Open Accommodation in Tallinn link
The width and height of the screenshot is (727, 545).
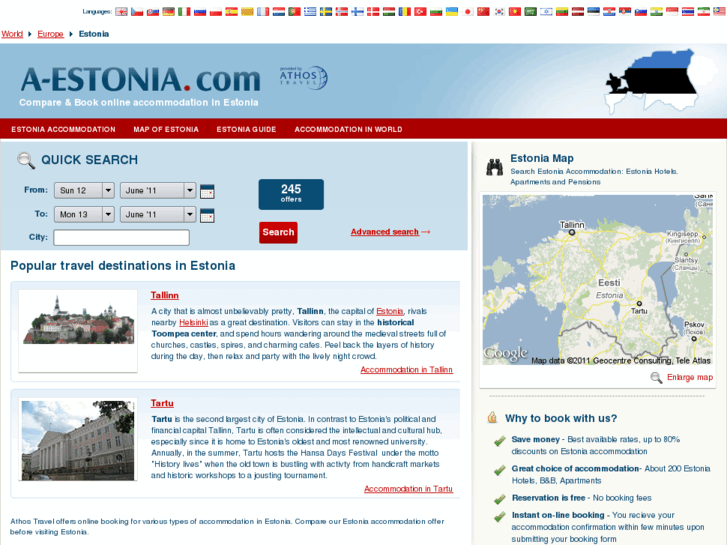[x=407, y=370]
